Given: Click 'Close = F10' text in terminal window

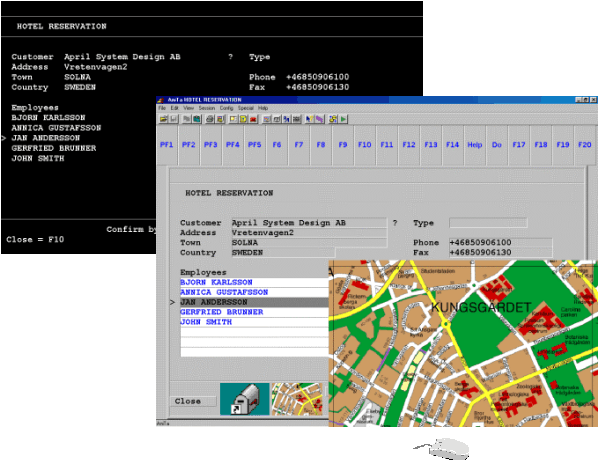Looking at the screenshot, I should (35, 240).
